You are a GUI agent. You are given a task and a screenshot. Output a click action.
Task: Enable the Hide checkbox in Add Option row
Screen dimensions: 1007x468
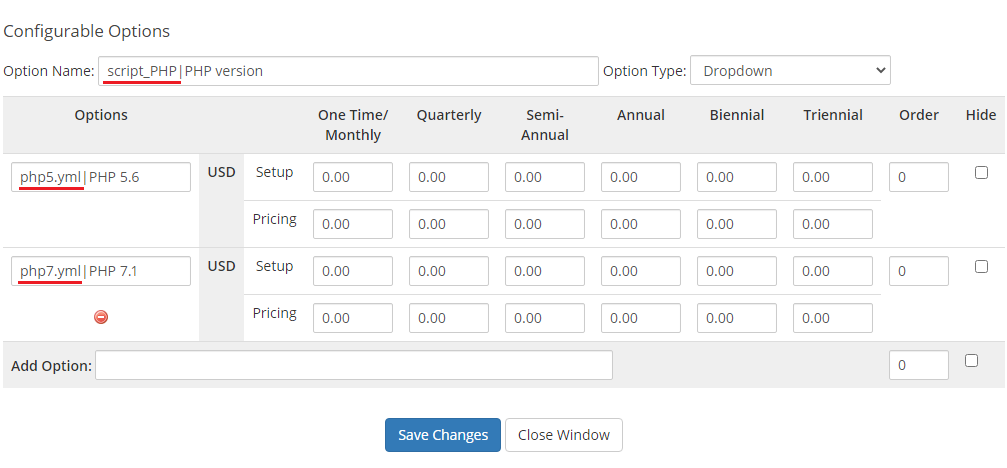971,361
